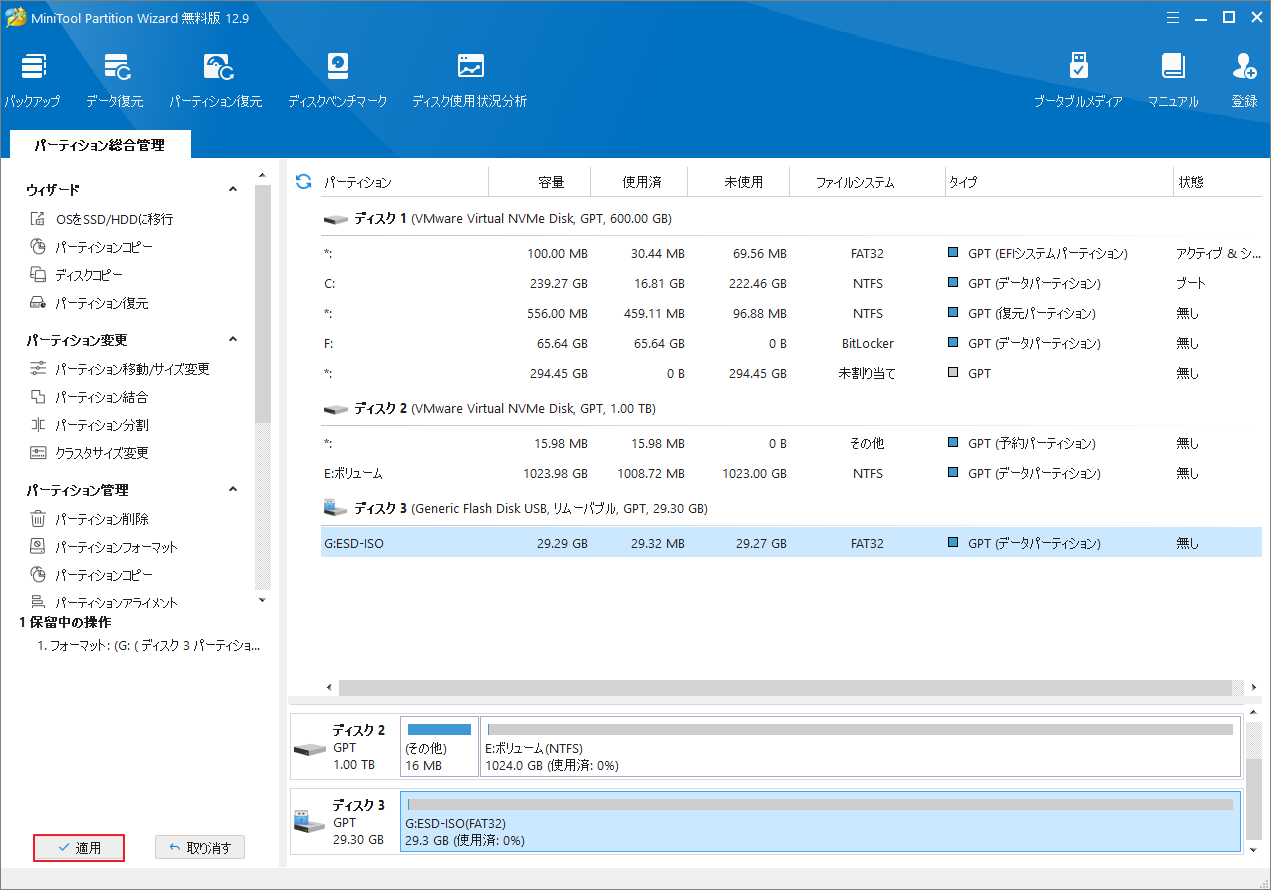
Task: Refresh the partition list
Action: coord(304,181)
